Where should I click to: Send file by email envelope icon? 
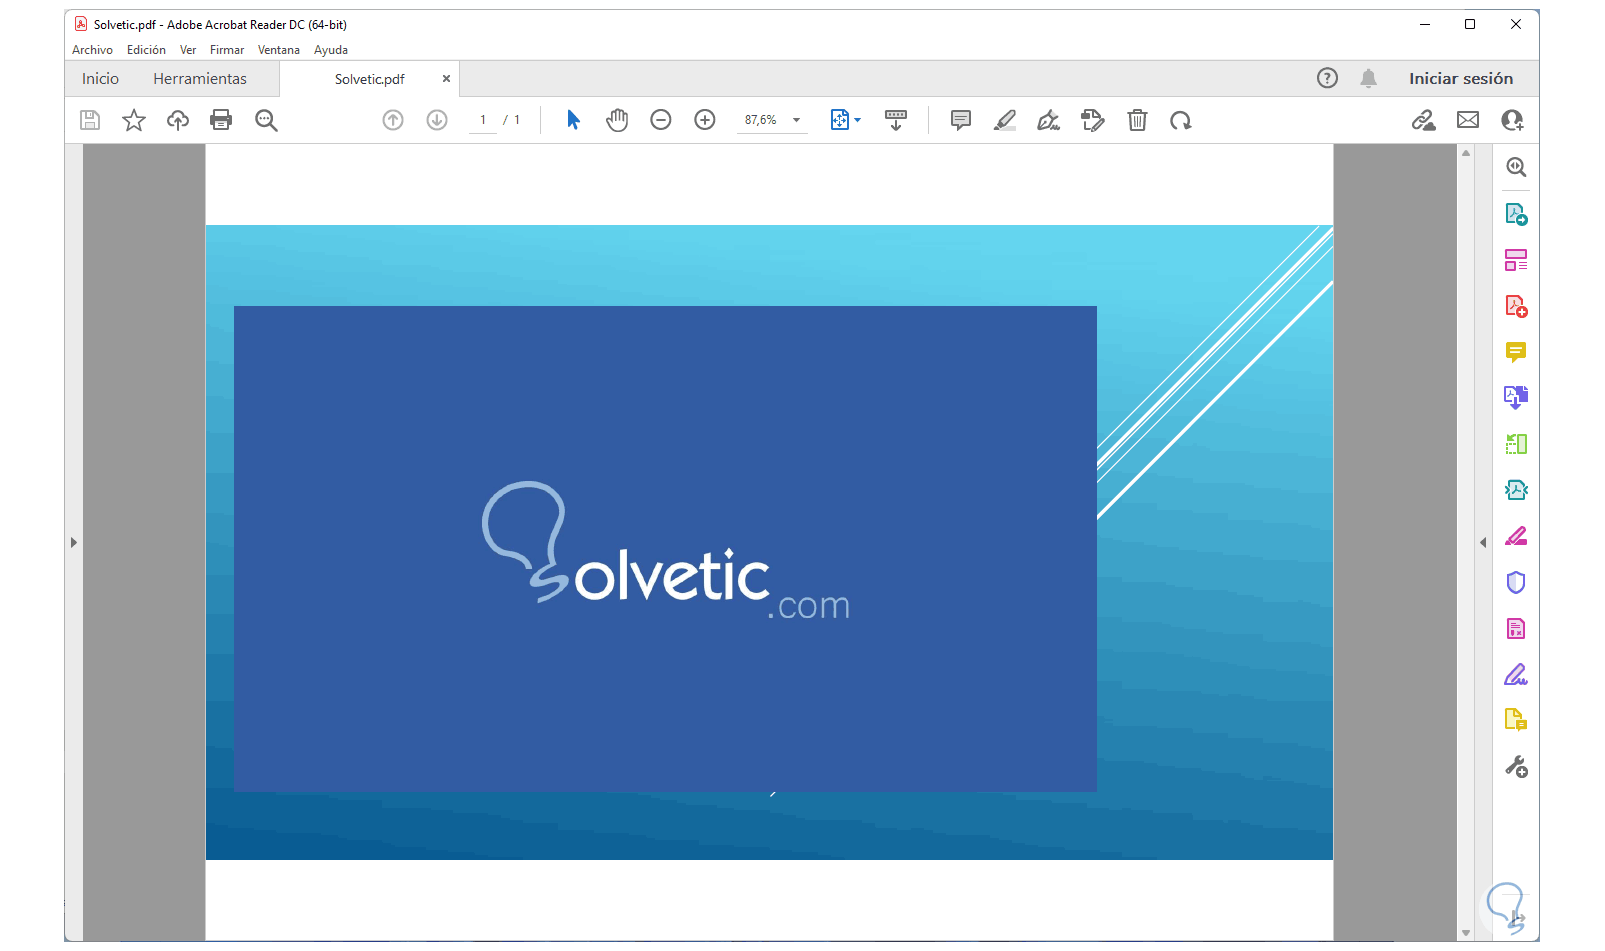tap(1468, 120)
